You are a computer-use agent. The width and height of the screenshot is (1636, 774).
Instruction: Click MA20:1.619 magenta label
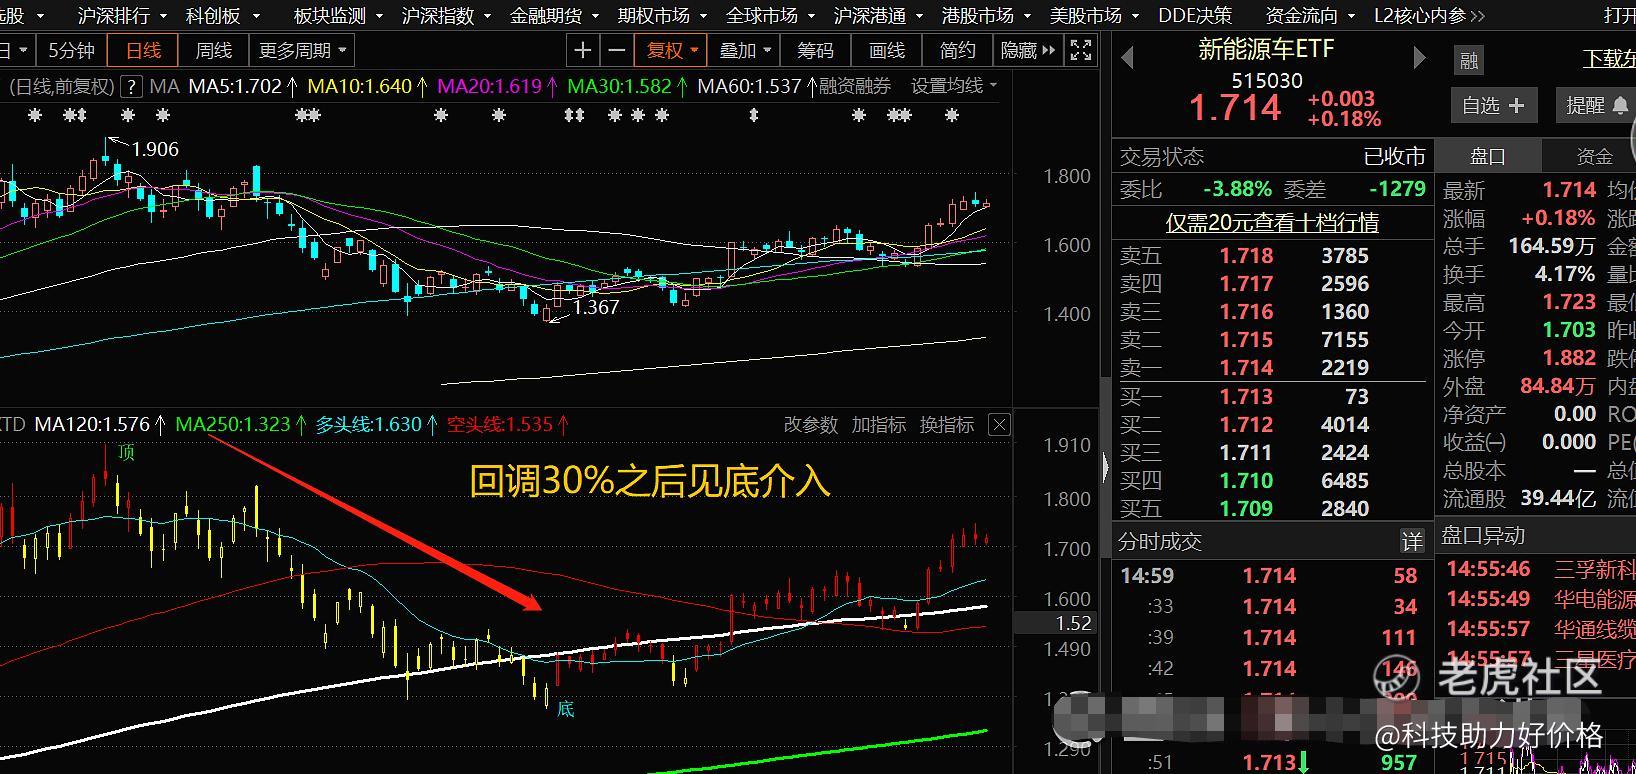[x=489, y=87]
